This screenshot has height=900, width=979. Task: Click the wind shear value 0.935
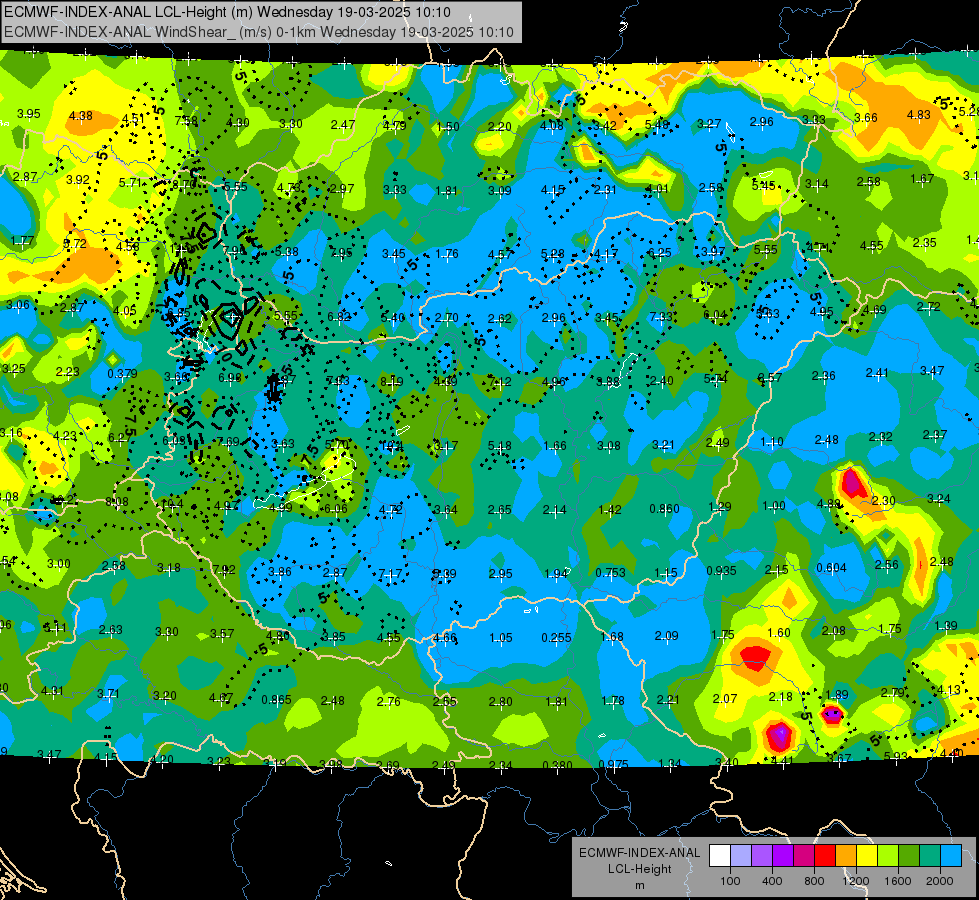pyautogui.click(x=721, y=570)
